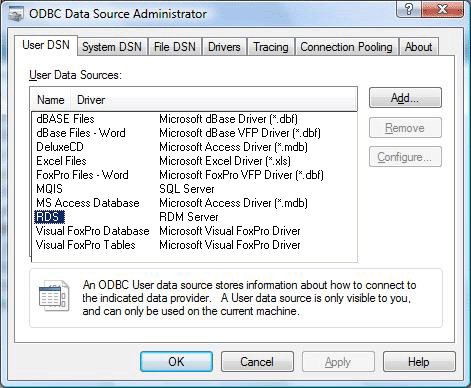Open the File DSN tab
Screen dimensions: 471x388
(175, 47)
